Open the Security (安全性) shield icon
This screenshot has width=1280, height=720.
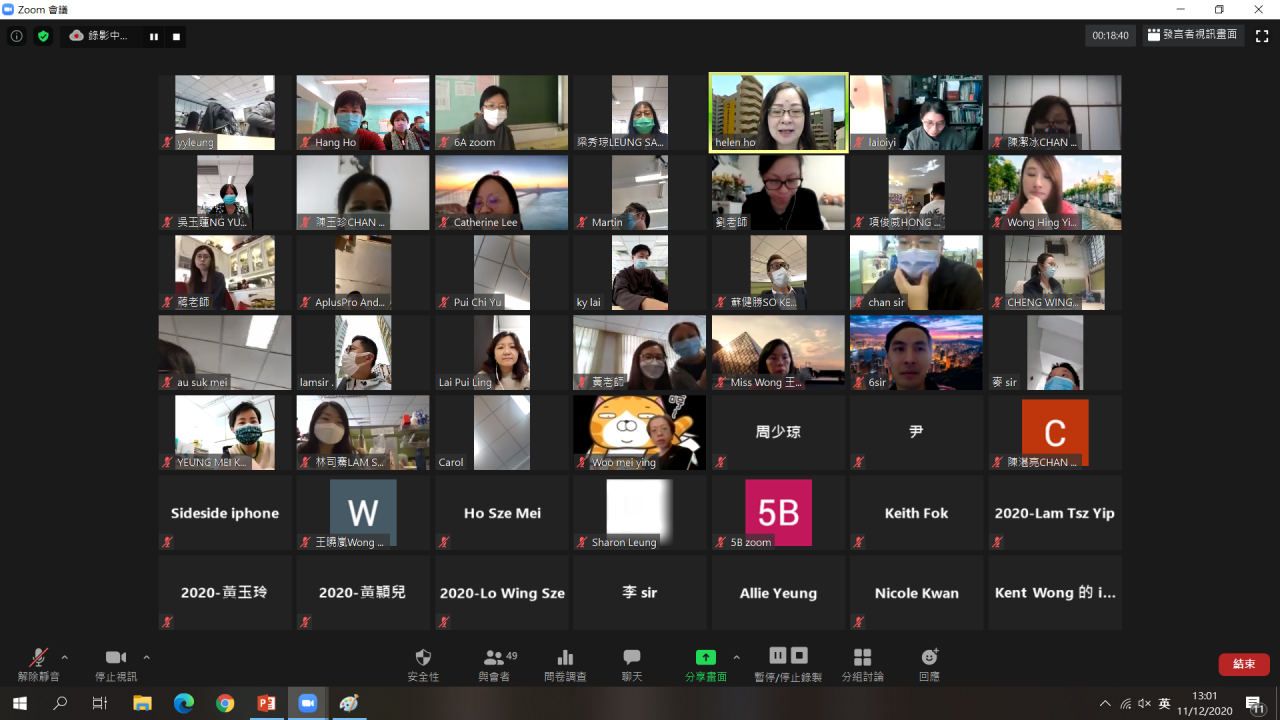click(423, 658)
